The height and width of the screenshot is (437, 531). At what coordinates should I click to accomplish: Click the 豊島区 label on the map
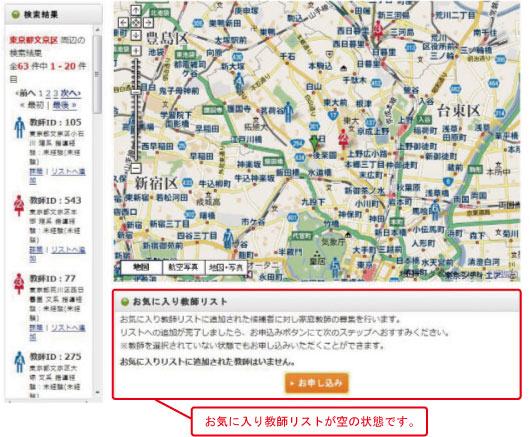167,38
